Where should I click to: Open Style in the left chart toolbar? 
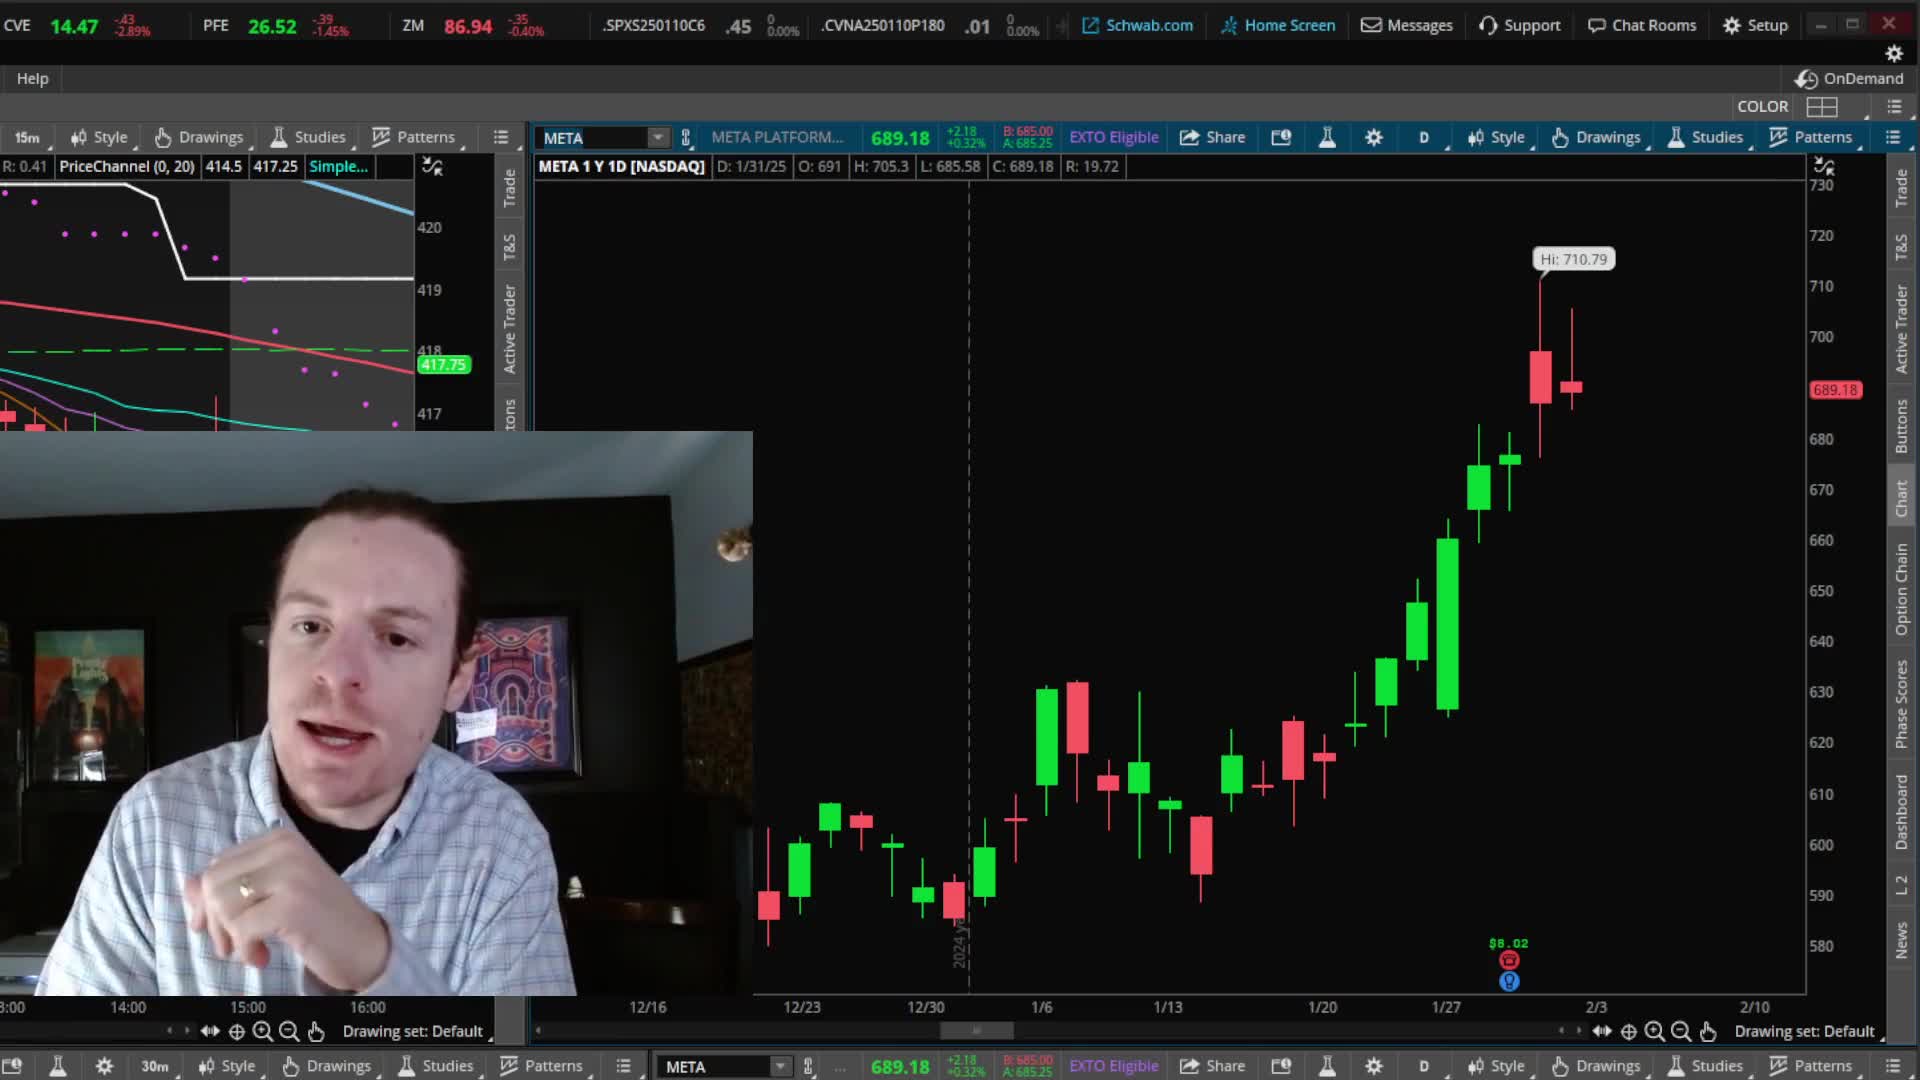pyautogui.click(x=98, y=137)
